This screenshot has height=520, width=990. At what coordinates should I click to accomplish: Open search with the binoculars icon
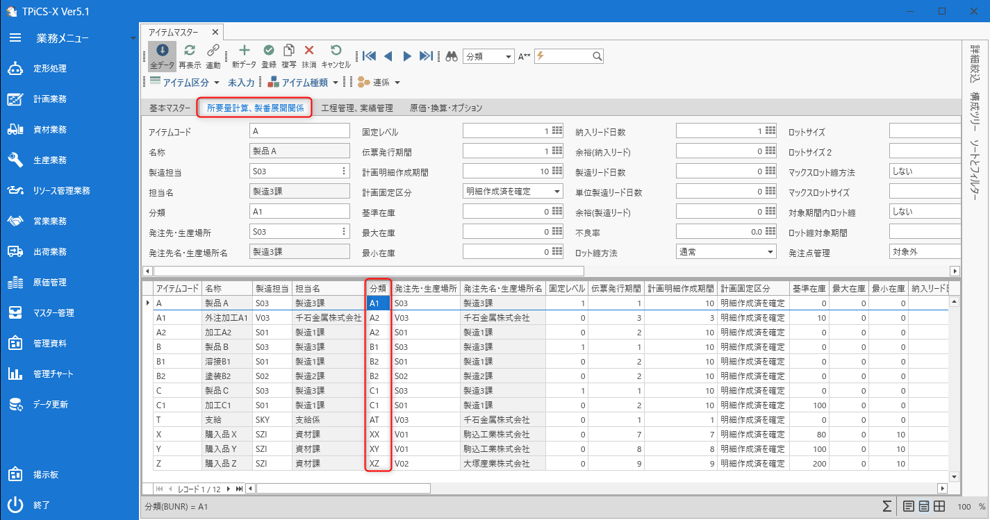point(451,57)
